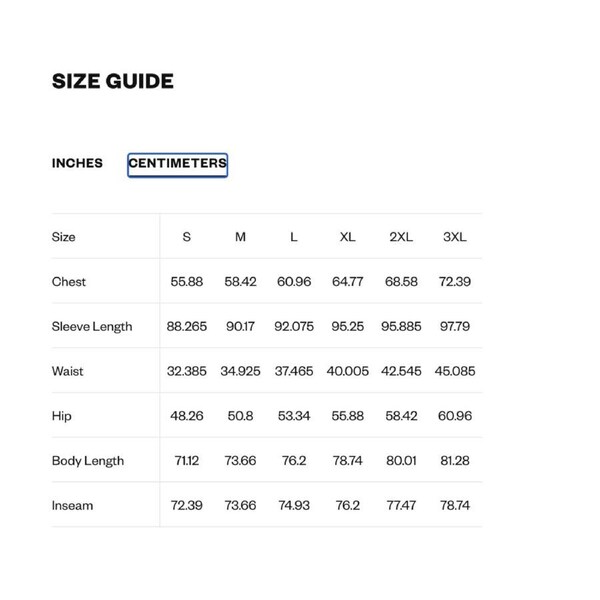Screen dimensions: 600x600
Task: Select the M size column header
Action: (x=240, y=237)
